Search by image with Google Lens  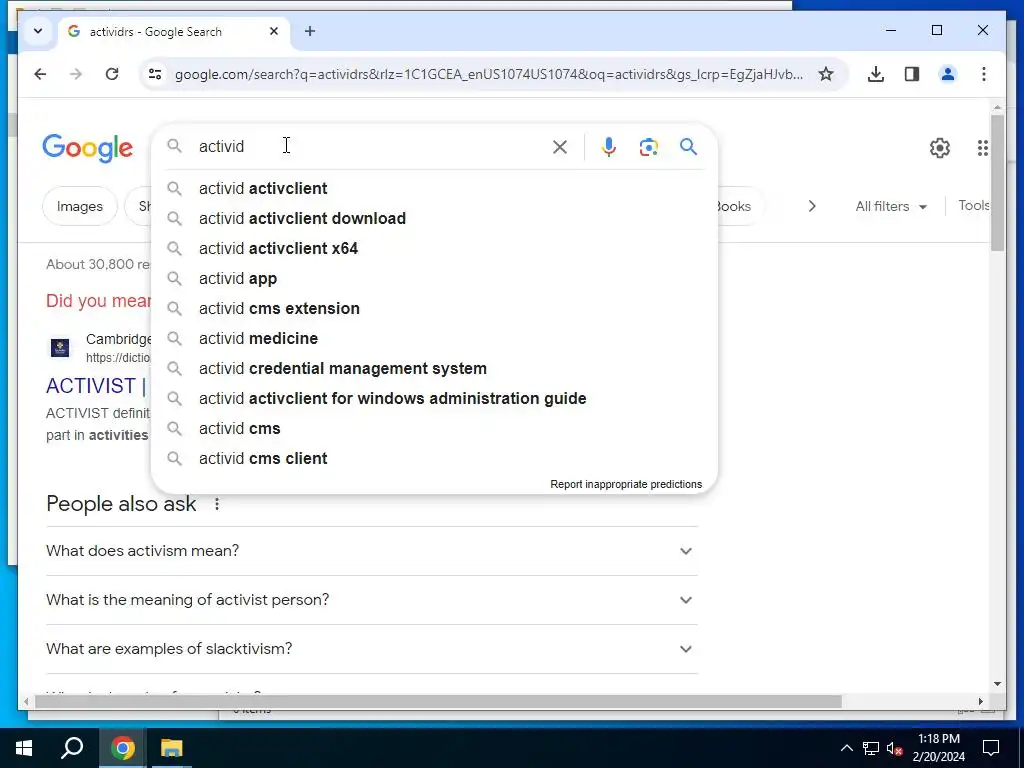pyautogui.click(x=648, y=147)
